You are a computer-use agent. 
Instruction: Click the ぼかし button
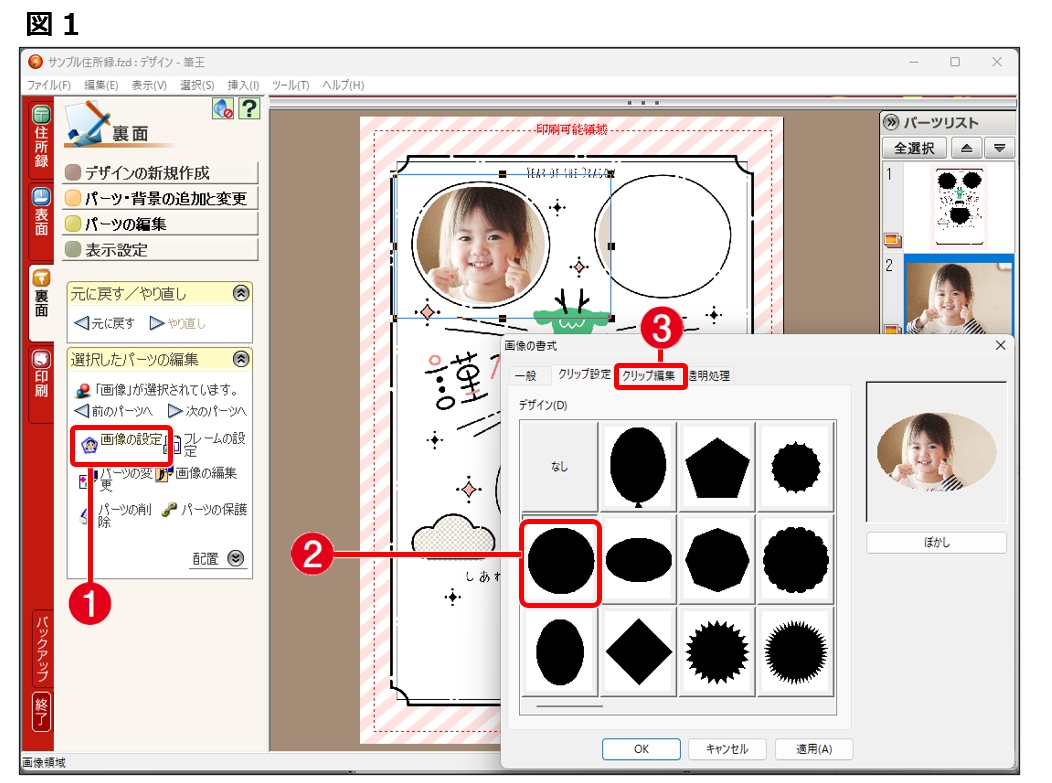tap(936, 543)
